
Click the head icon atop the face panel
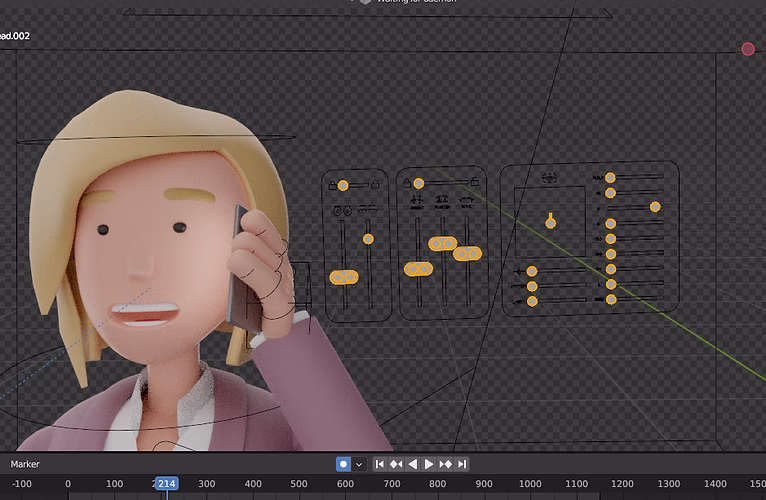click(550, 178)
